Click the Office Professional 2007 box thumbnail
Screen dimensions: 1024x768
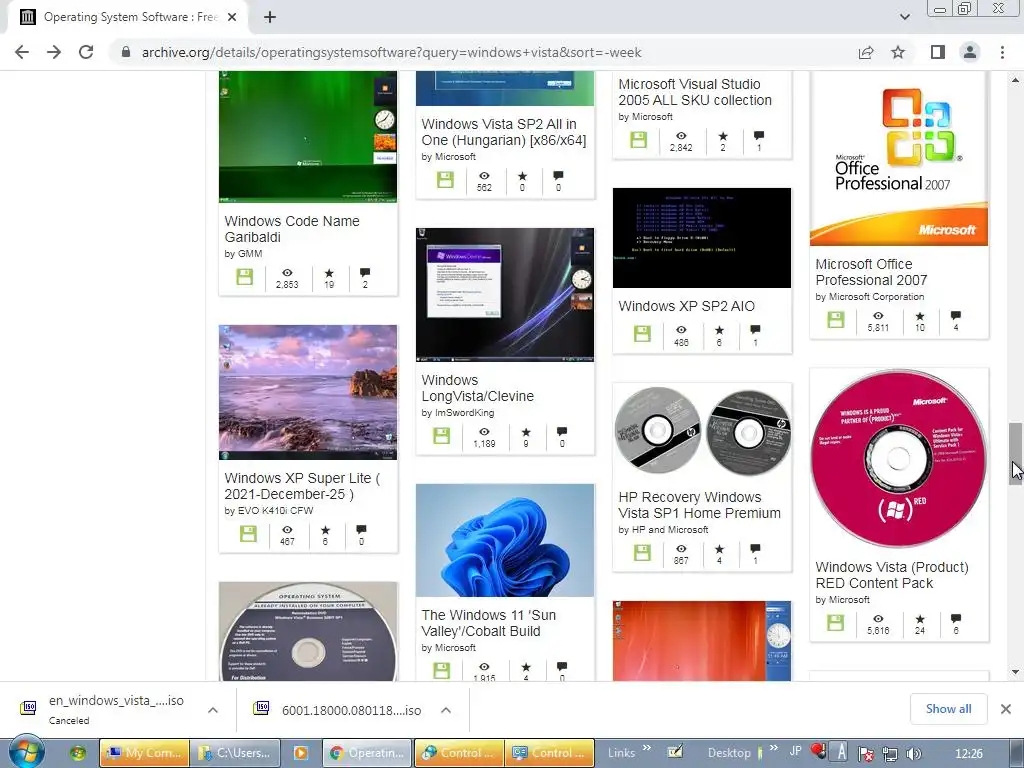899,159
